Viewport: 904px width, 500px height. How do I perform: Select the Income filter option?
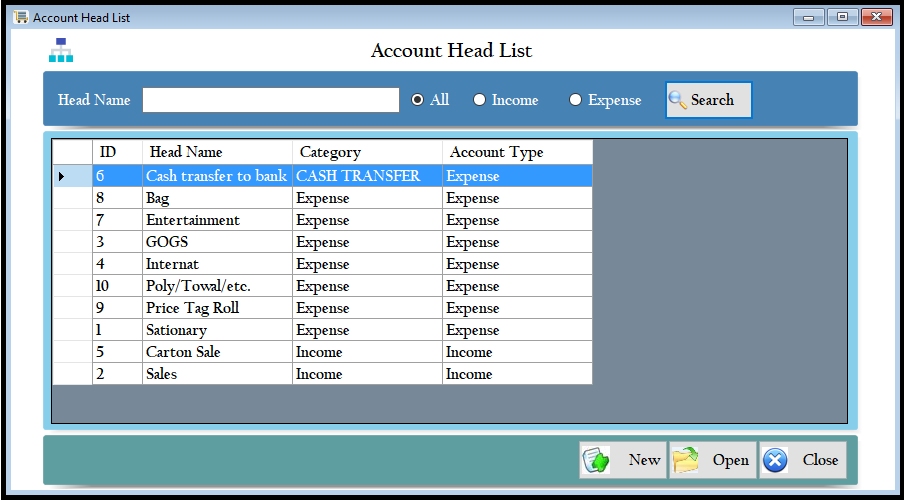[x=480, y=100]
